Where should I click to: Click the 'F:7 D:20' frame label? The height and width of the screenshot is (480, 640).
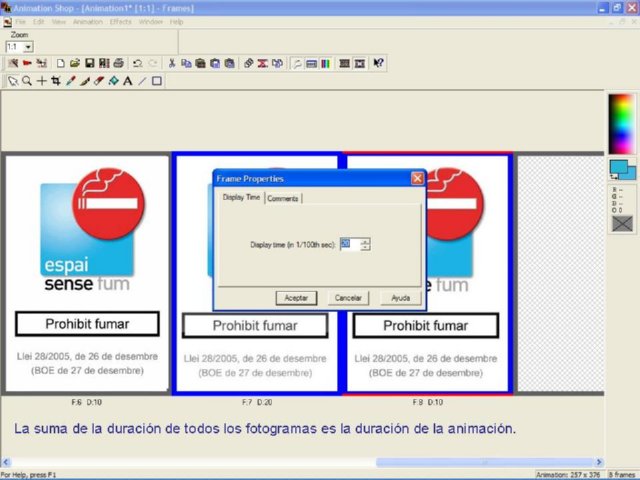[x=257, y=402]
